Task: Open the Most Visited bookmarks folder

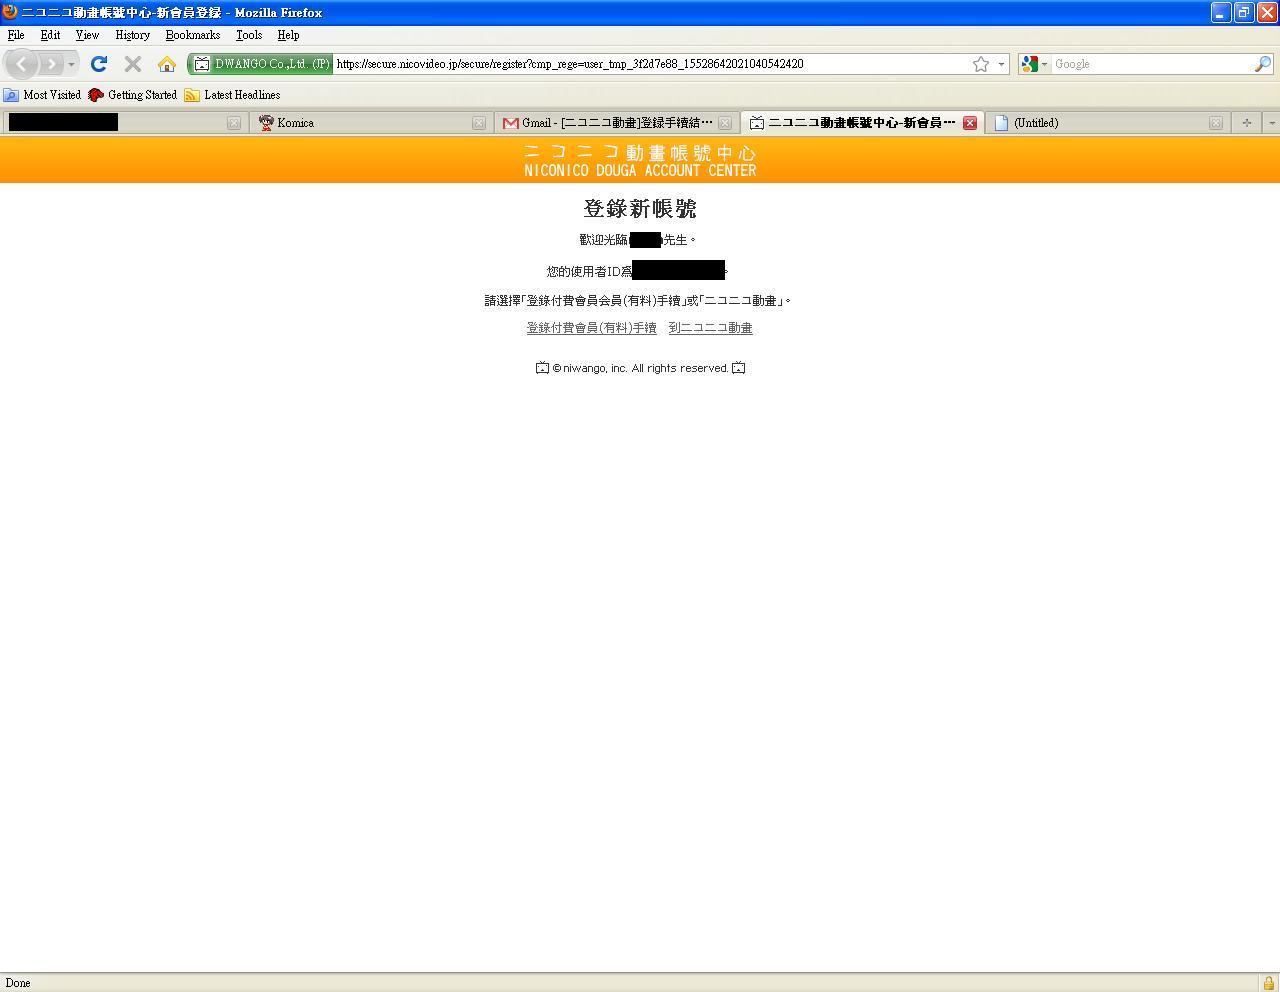Action: (x=42, y=95)
